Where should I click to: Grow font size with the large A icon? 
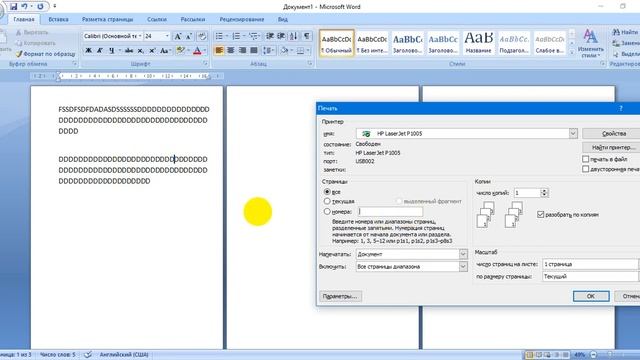point(178,37)
